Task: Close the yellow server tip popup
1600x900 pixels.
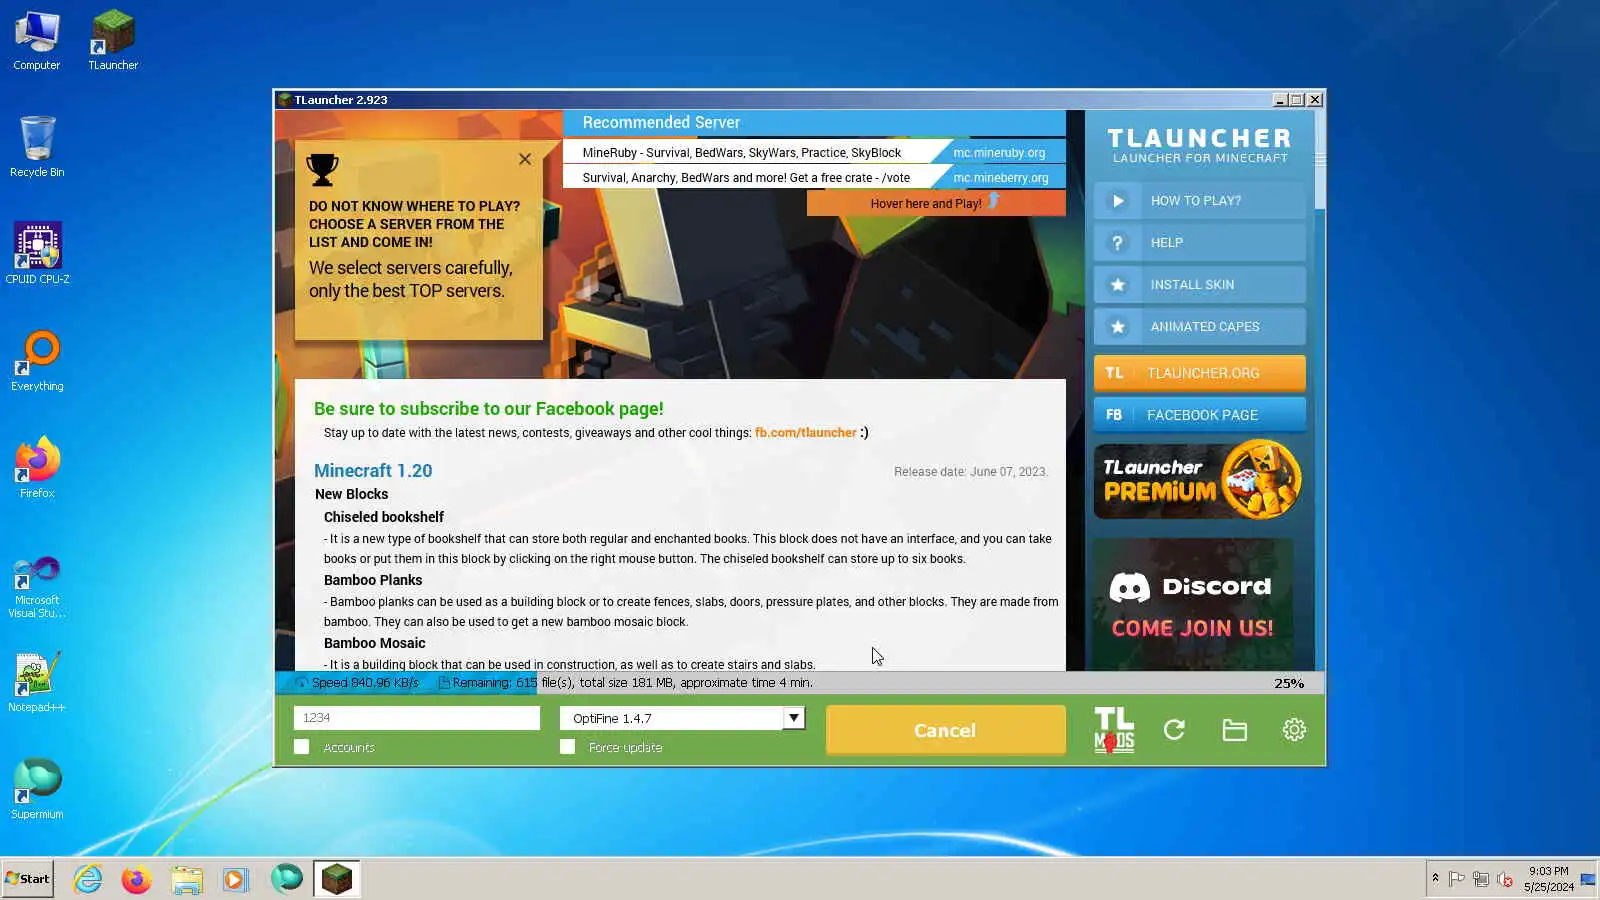Action: pyautogui.click(x=525, y=159)
